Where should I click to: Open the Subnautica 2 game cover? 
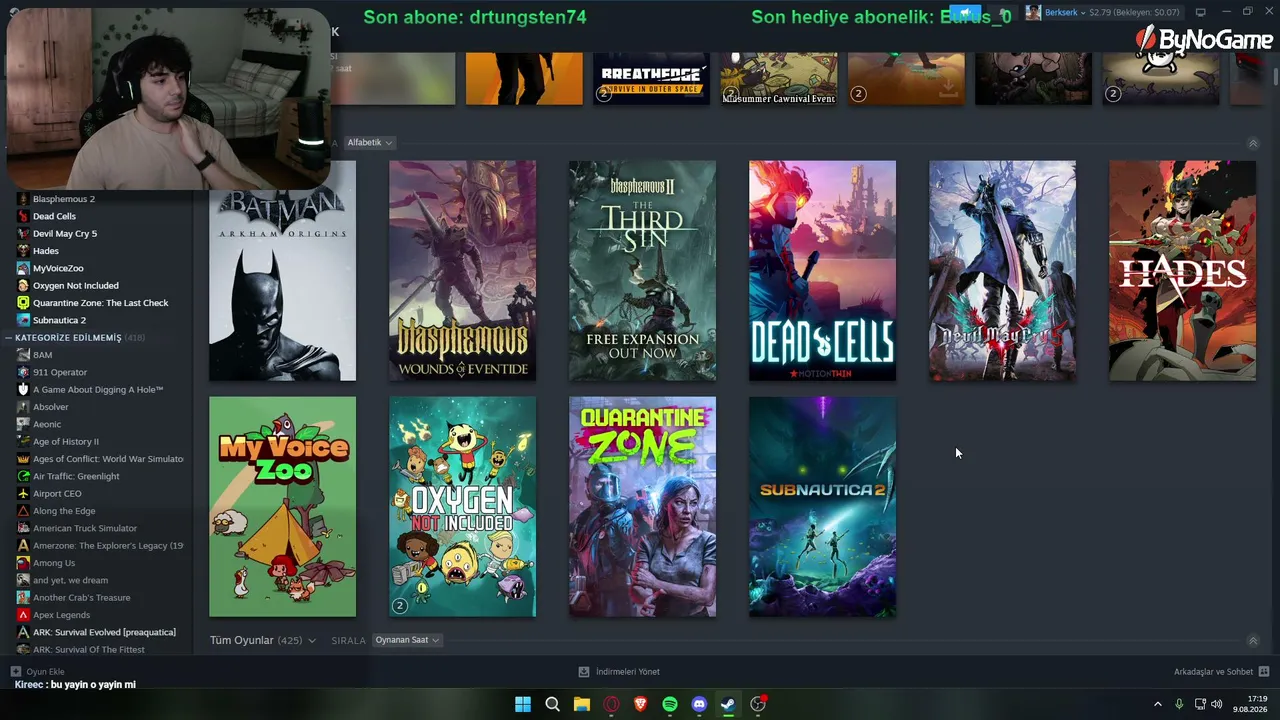[822, 507]
